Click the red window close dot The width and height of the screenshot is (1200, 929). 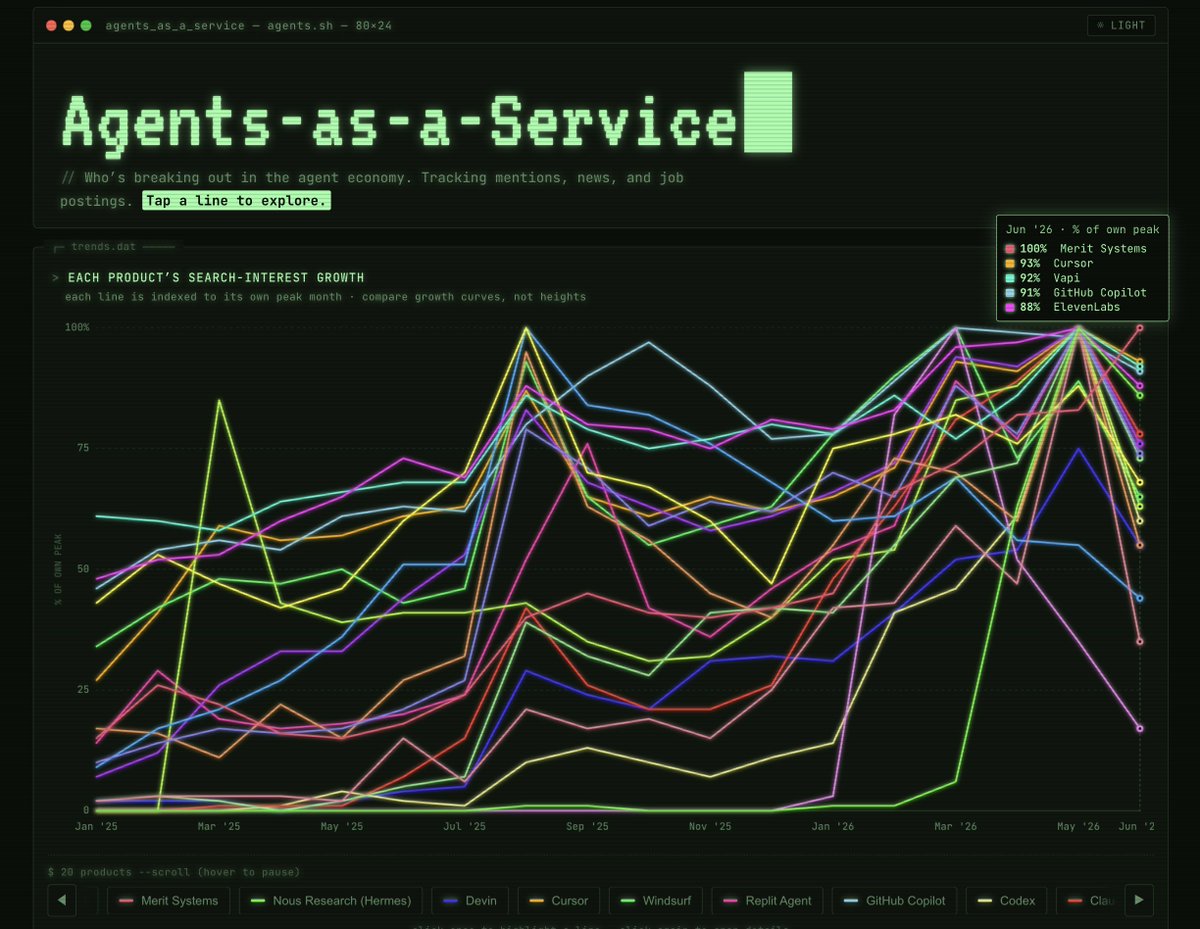coord(51,25)
